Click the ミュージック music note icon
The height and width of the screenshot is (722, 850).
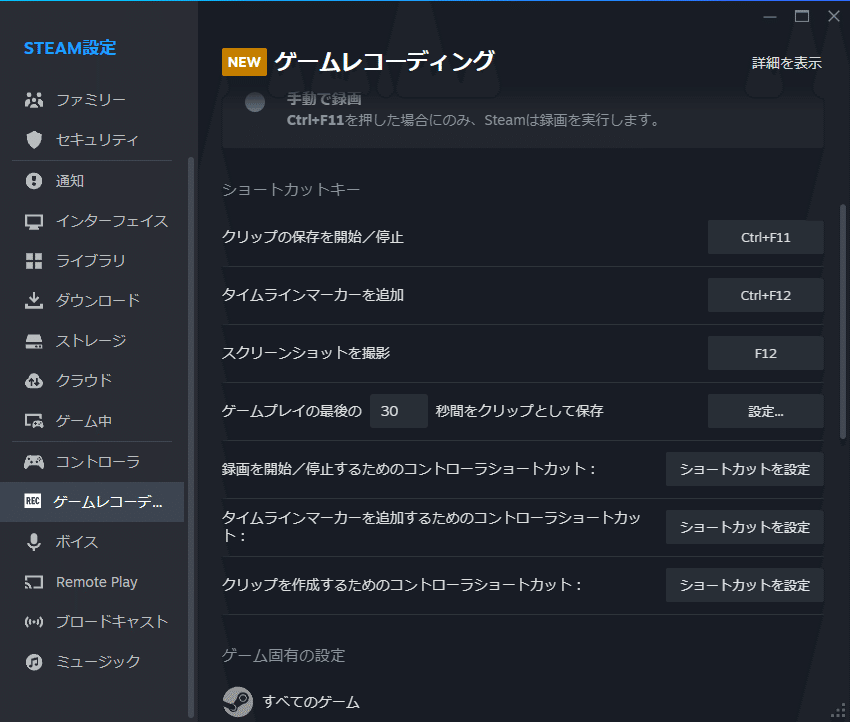[34, 662]
